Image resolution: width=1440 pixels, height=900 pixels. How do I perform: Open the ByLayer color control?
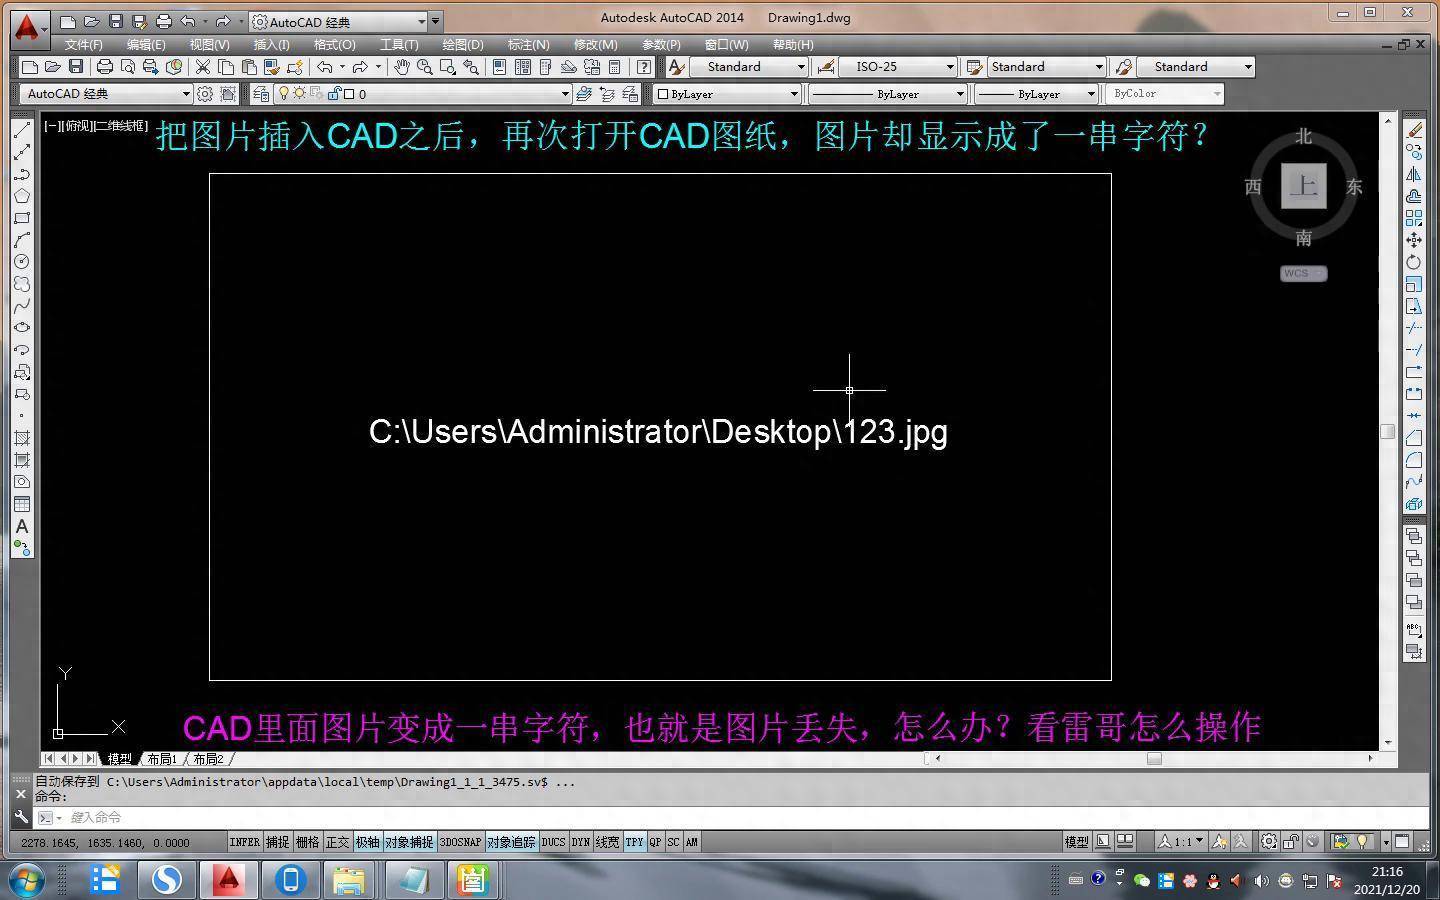[728, 94]
